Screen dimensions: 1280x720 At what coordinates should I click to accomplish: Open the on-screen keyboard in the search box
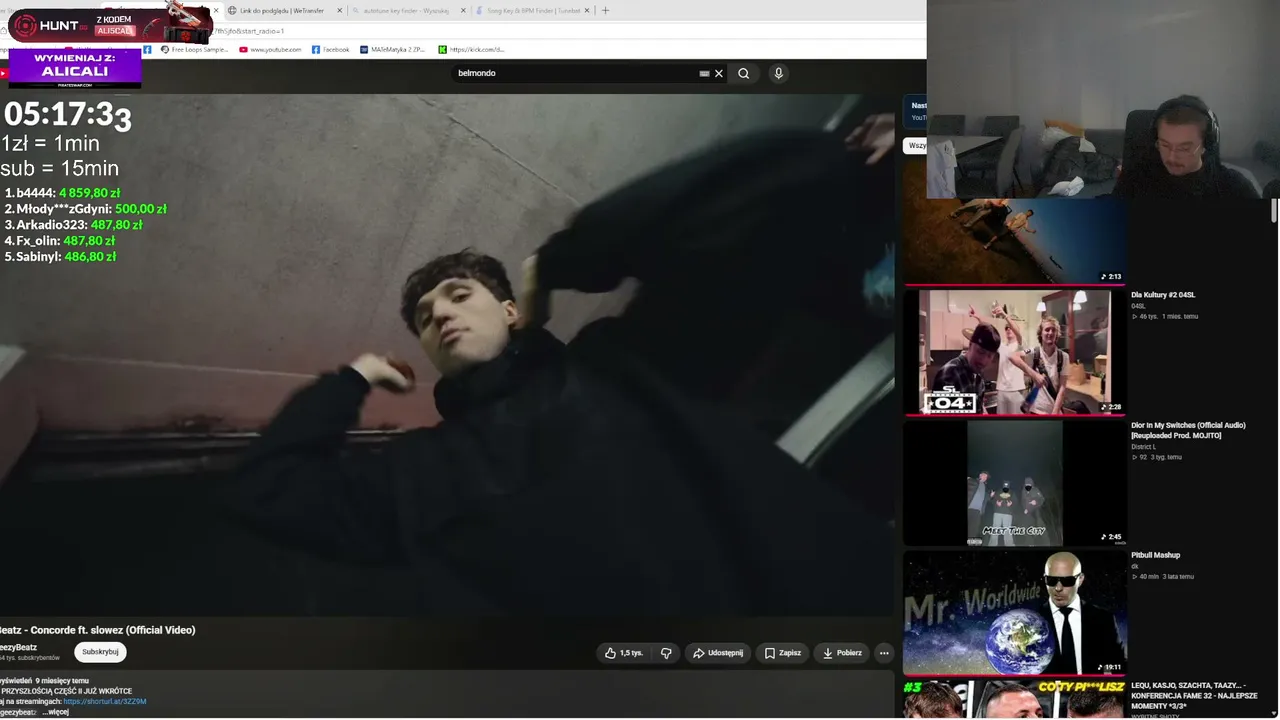coord(704,73)
